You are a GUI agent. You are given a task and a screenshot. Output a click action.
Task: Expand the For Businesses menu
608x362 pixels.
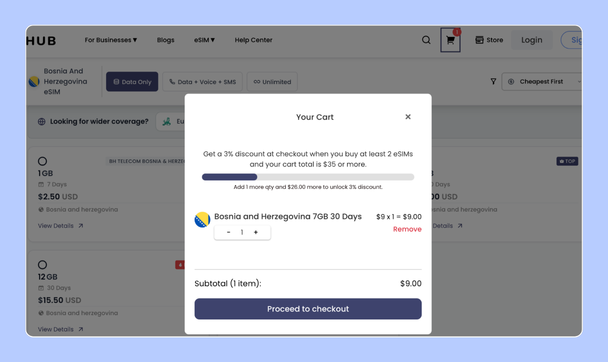click(111, 40)
